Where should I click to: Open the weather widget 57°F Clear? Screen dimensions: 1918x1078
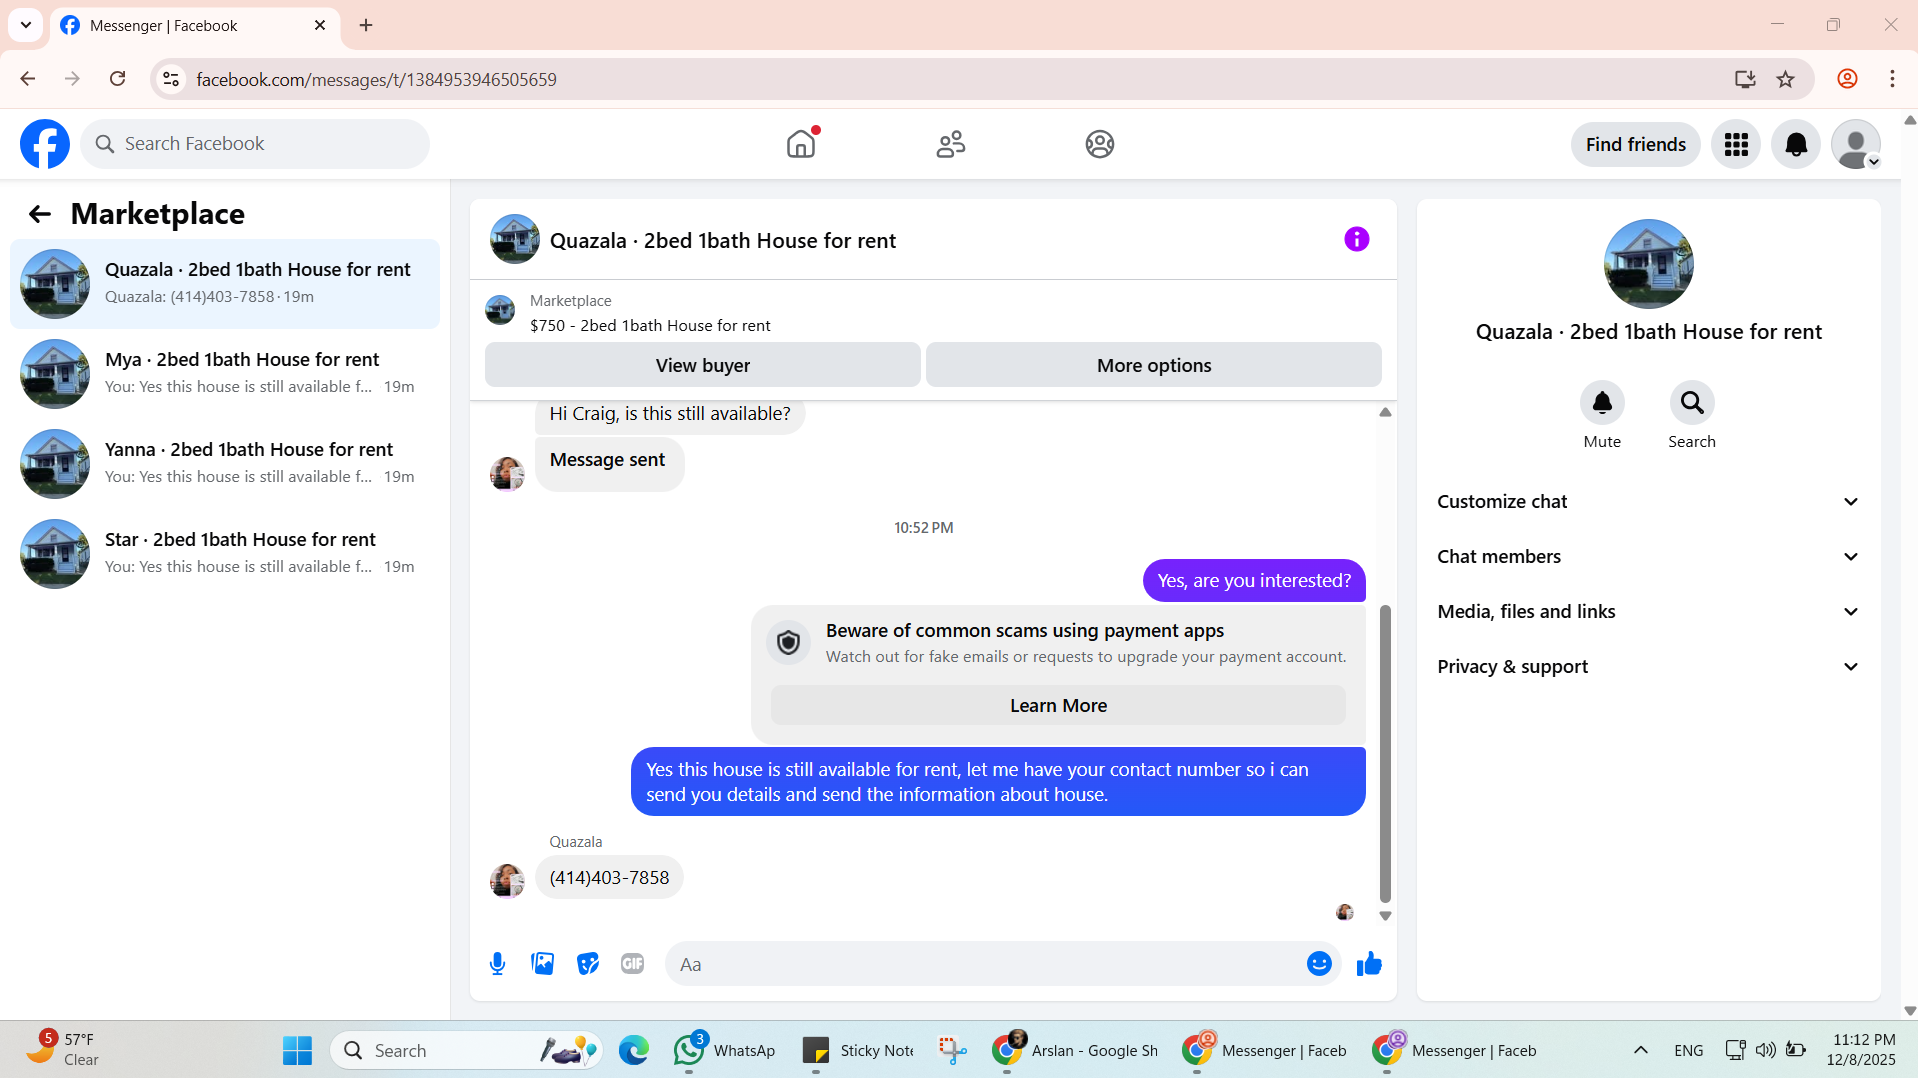[x=63, y=1050]
